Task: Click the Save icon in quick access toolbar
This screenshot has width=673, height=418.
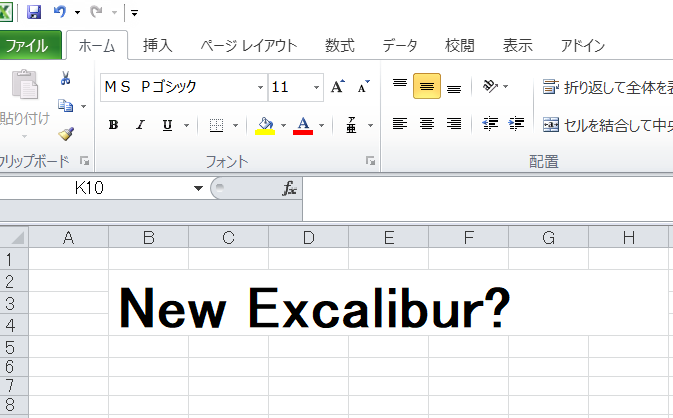Action: pos(34,12)
